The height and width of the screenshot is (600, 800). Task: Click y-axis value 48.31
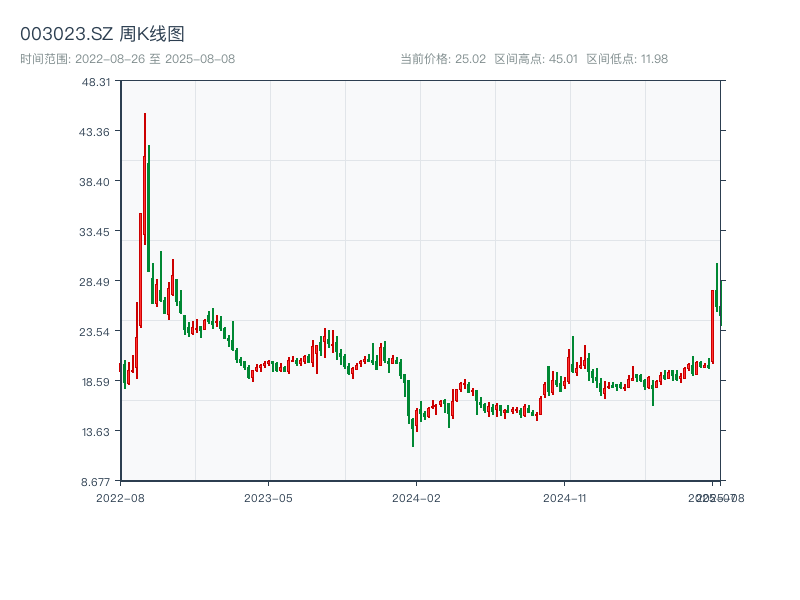[x=95, y=82]
